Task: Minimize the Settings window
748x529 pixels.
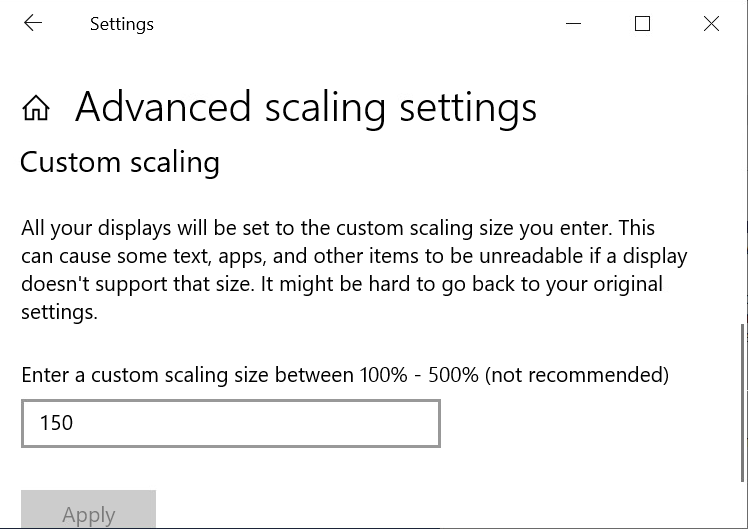Action: pos(573,24)
